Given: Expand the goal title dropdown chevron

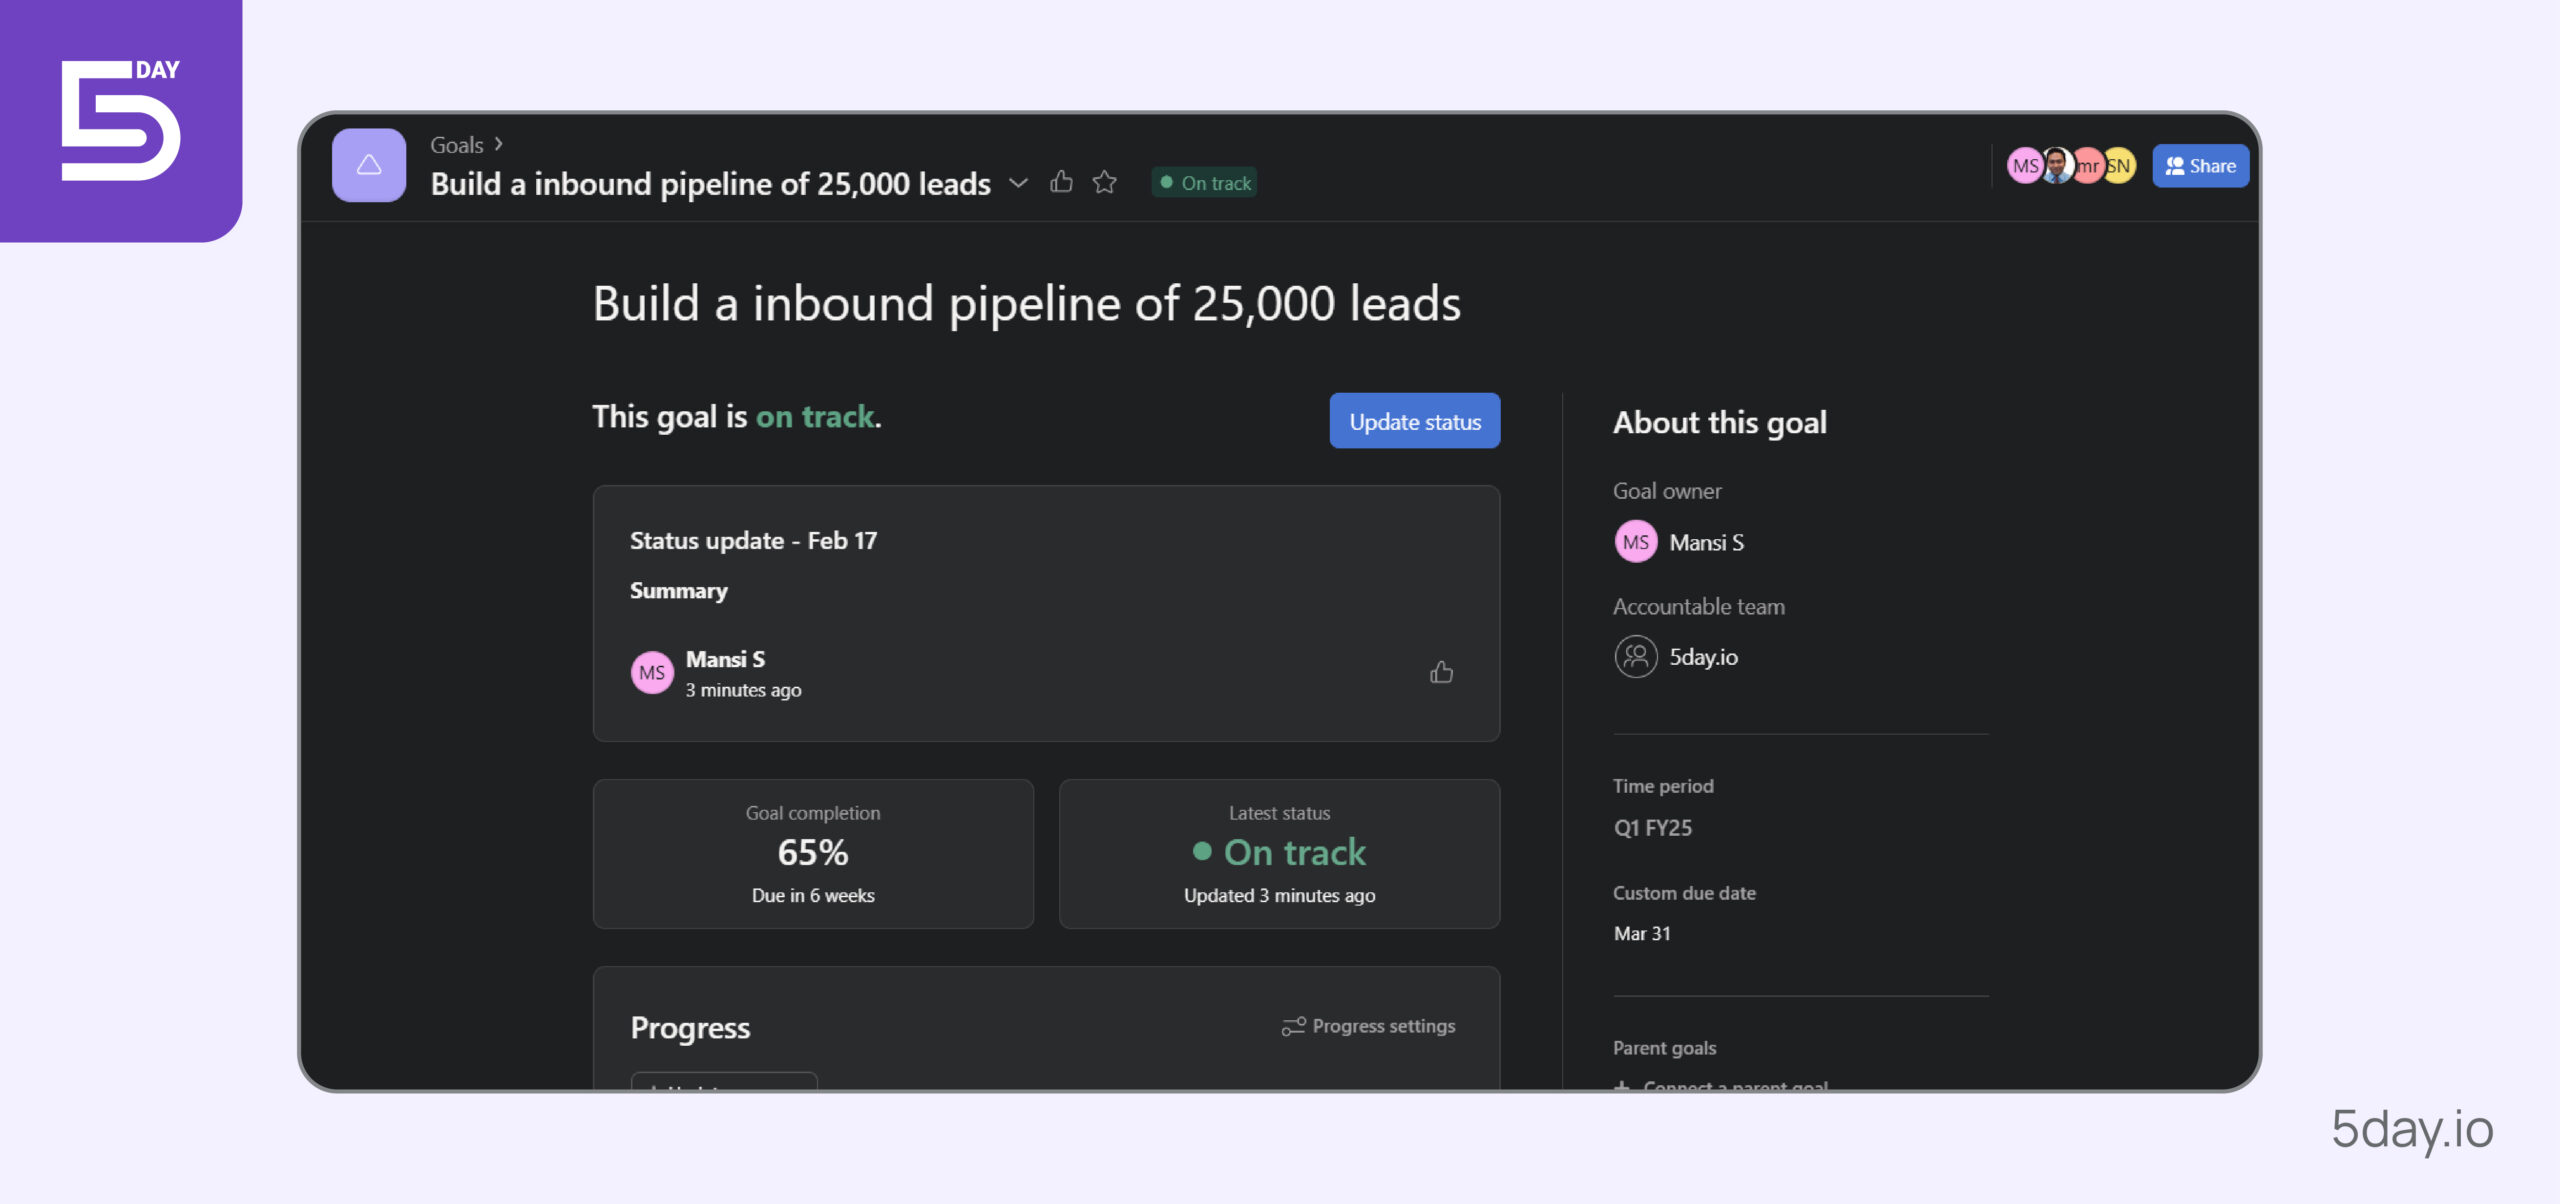Looking at the screenshot, I should tap(1019, 180).
